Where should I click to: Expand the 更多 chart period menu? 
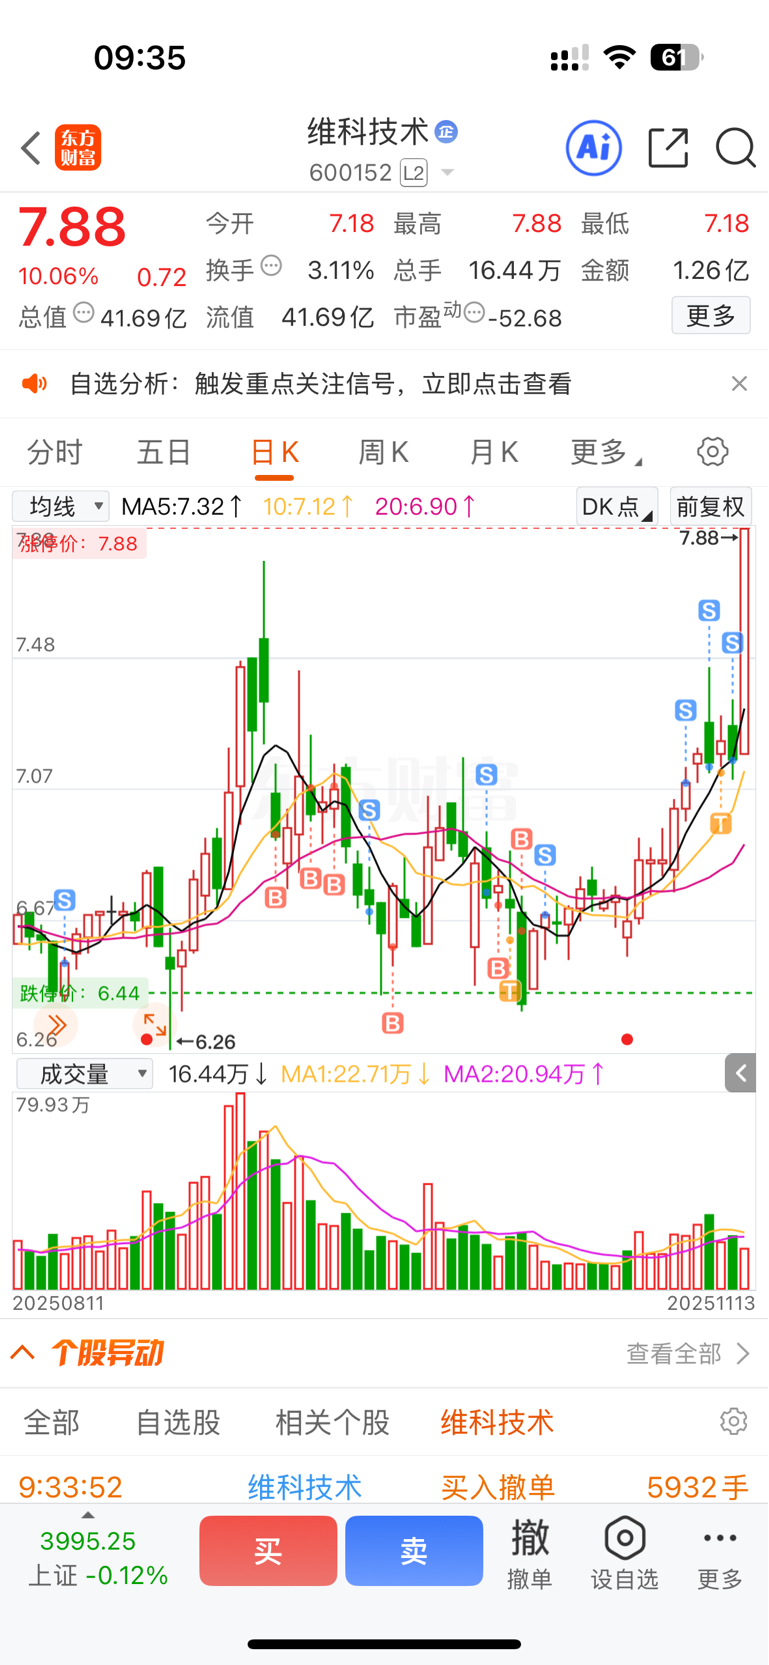pyautogui.click(x=606, y=453)
